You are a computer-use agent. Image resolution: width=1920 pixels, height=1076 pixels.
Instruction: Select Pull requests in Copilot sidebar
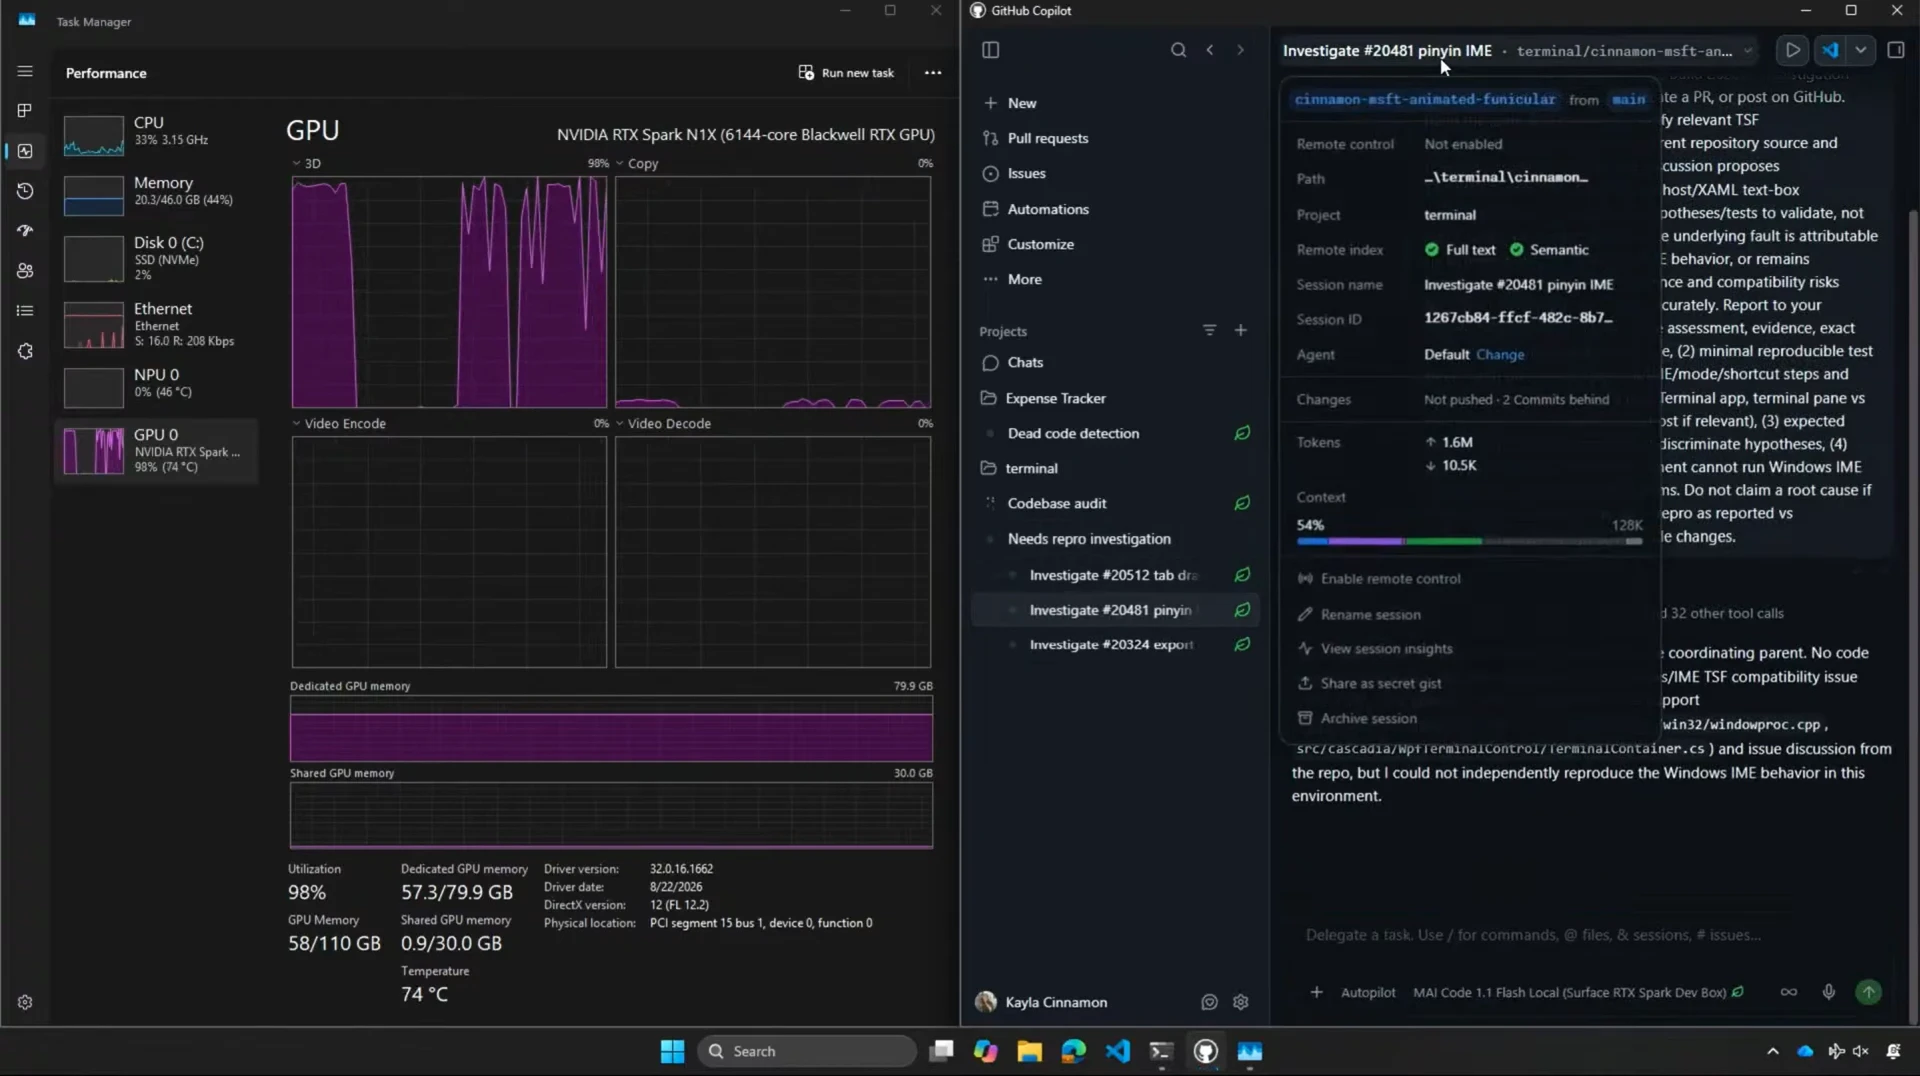pos(1047,138)
